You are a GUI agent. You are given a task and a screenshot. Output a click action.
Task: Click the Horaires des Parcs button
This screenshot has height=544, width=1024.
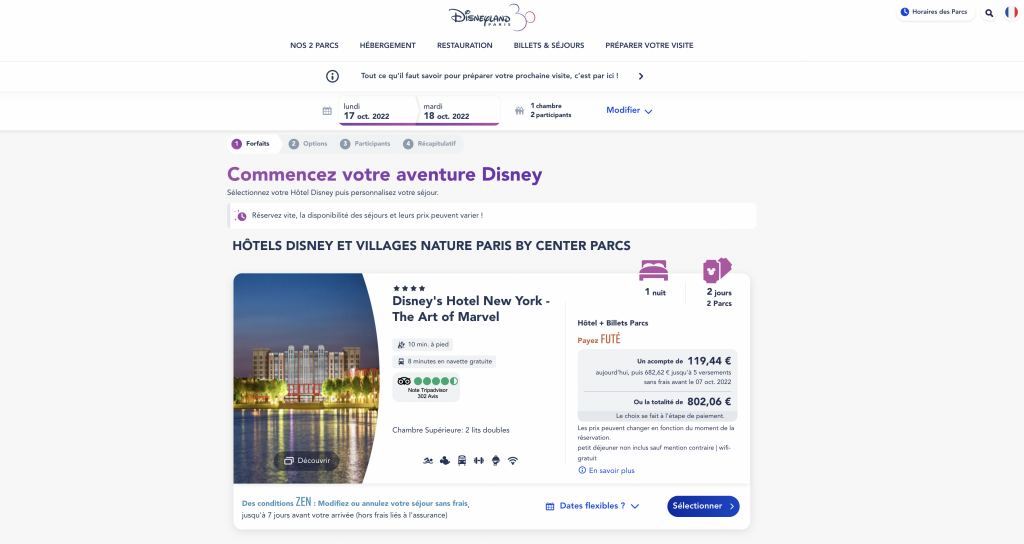pos(934,12)
